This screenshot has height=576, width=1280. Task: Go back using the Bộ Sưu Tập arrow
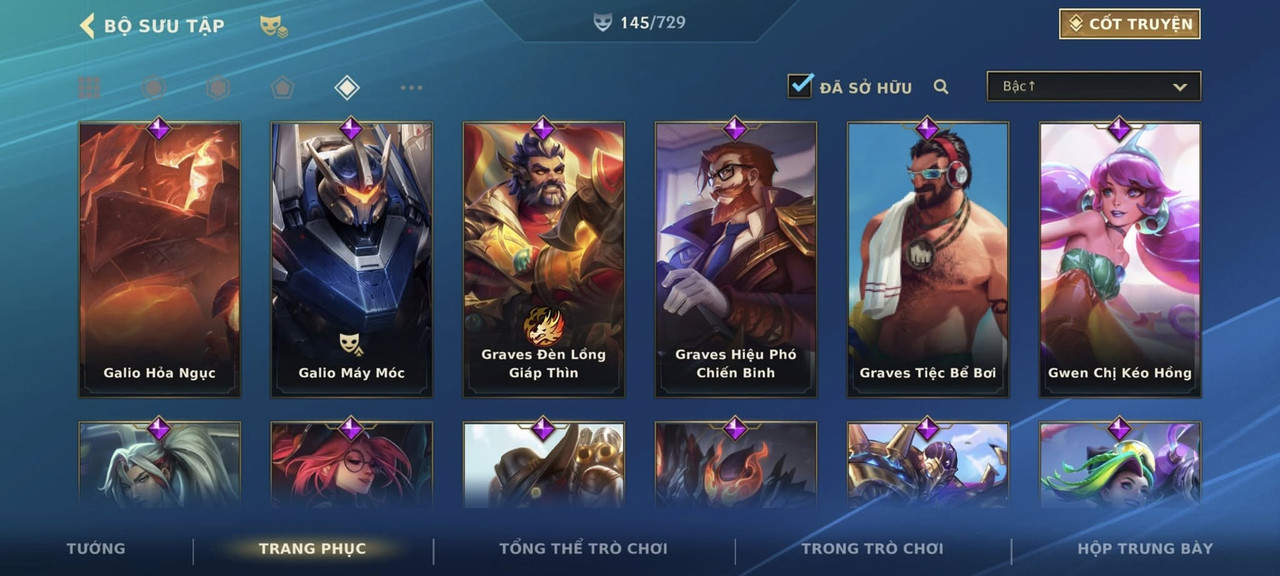tap(87, 26)
